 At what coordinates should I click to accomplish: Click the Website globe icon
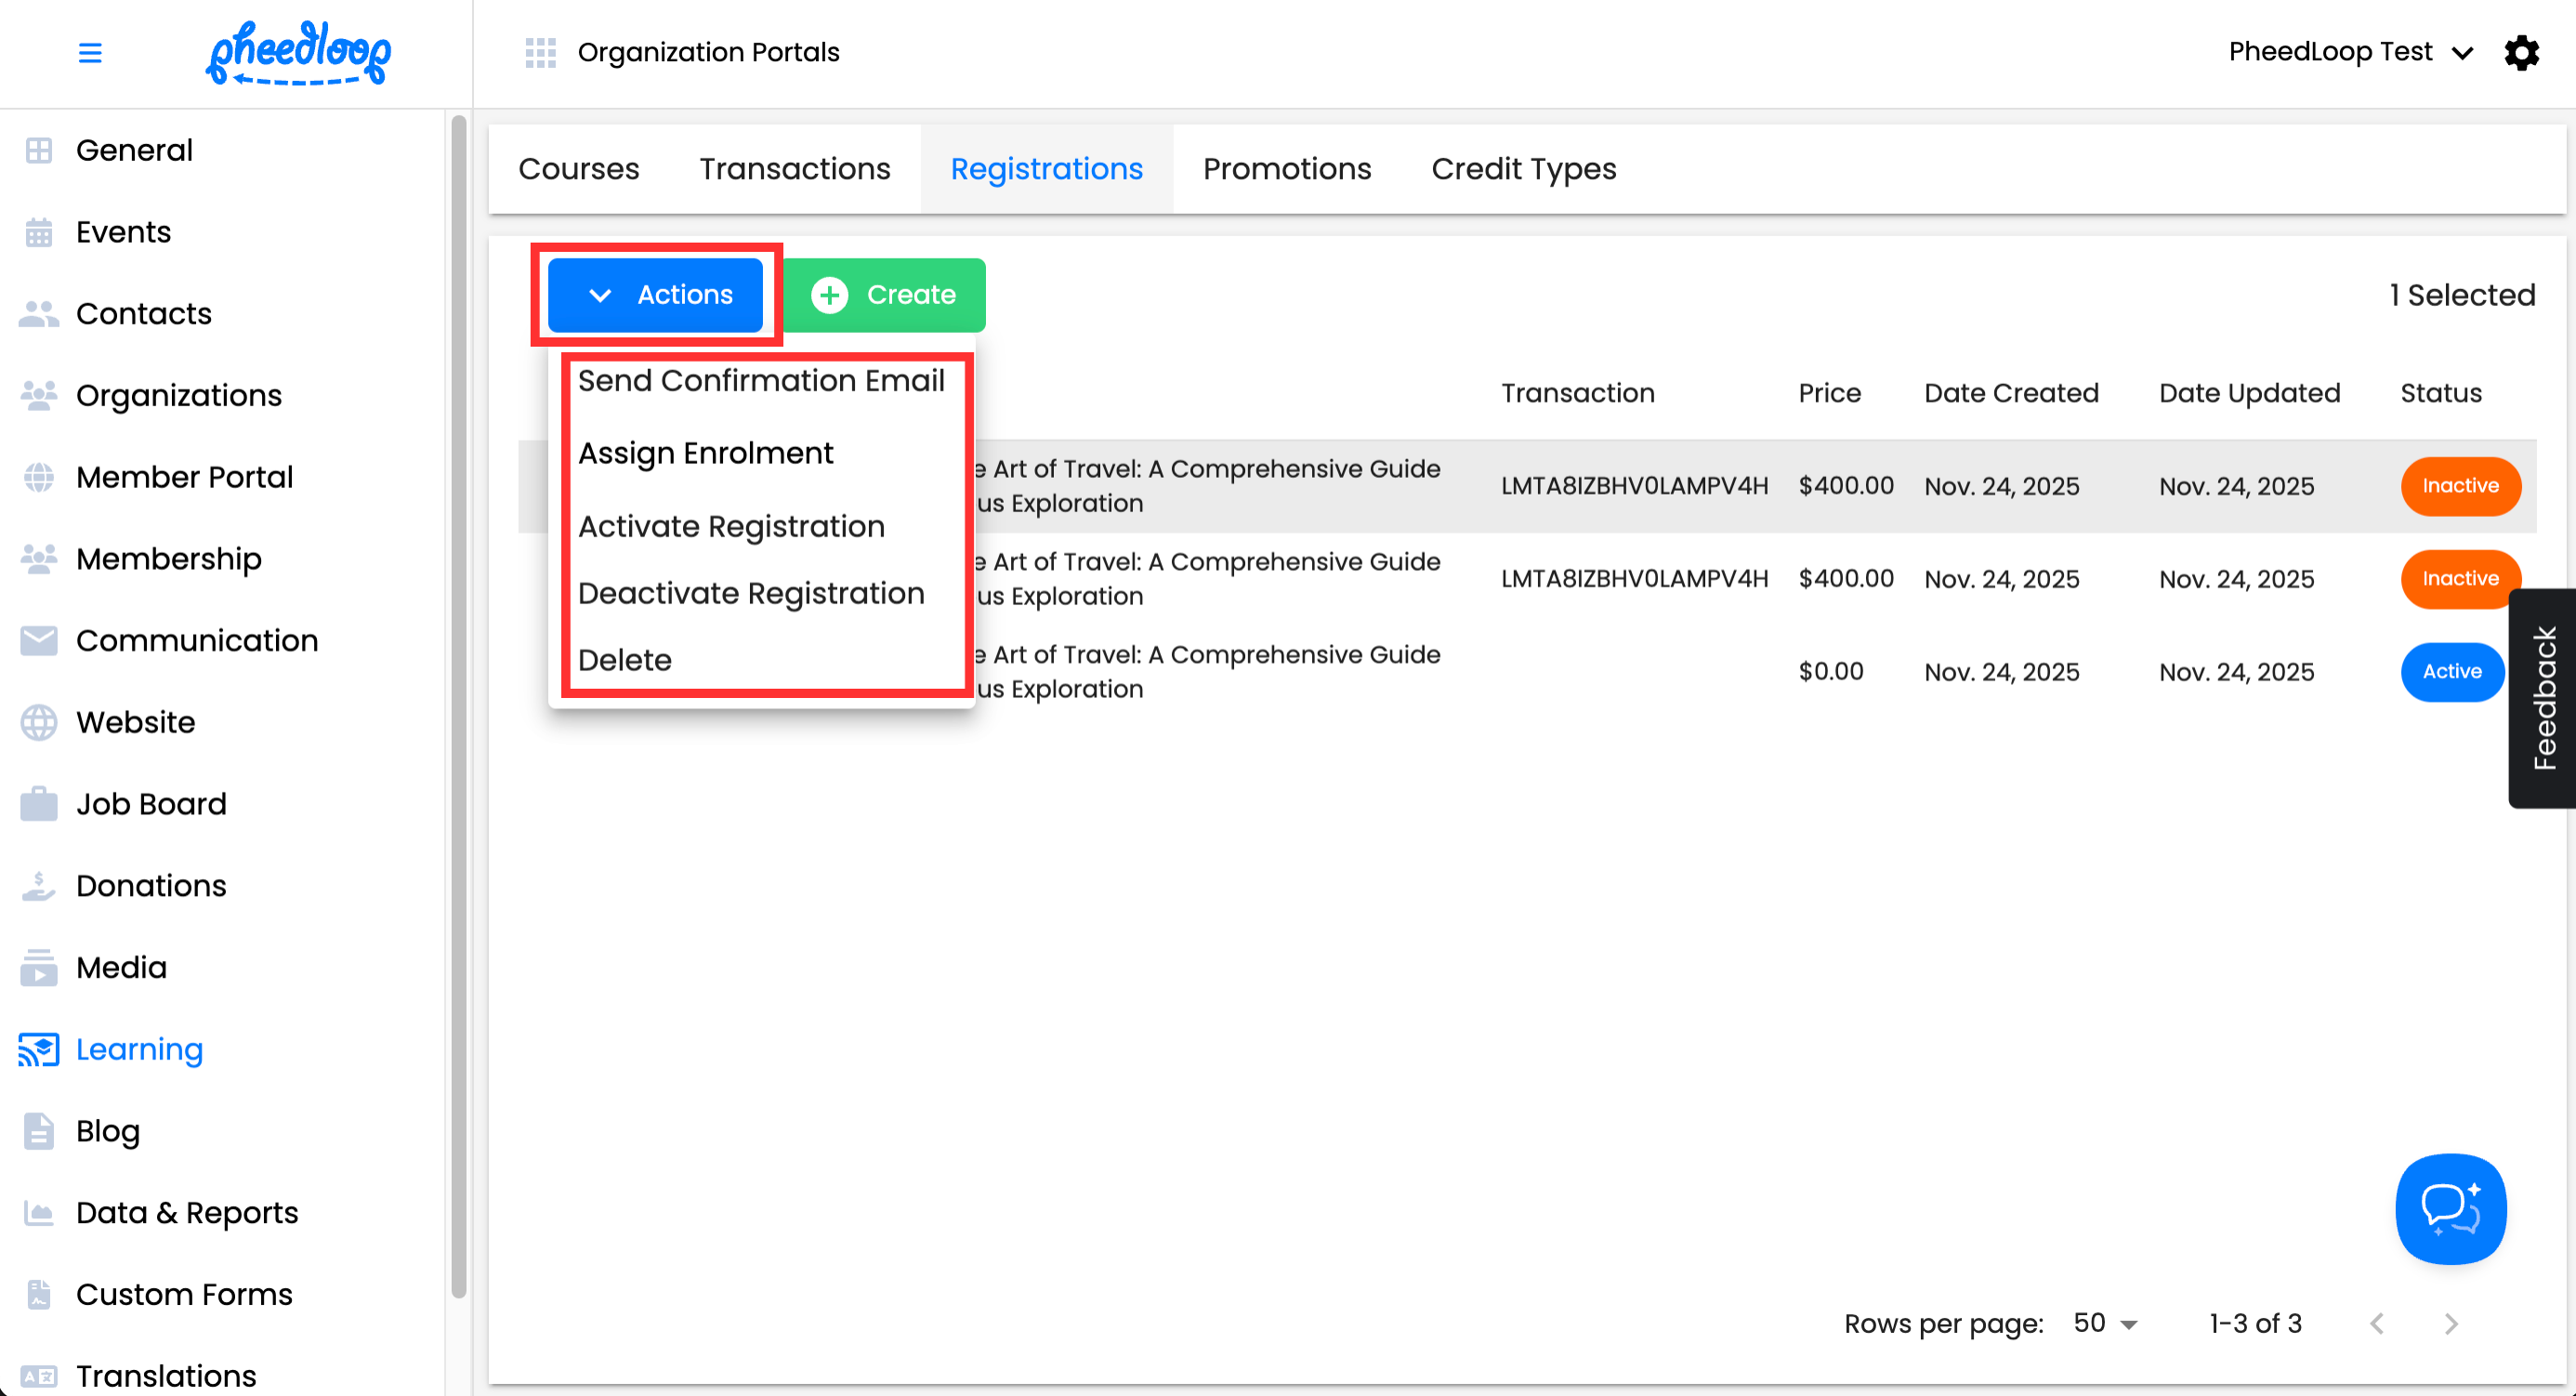[x=38, y=722]
